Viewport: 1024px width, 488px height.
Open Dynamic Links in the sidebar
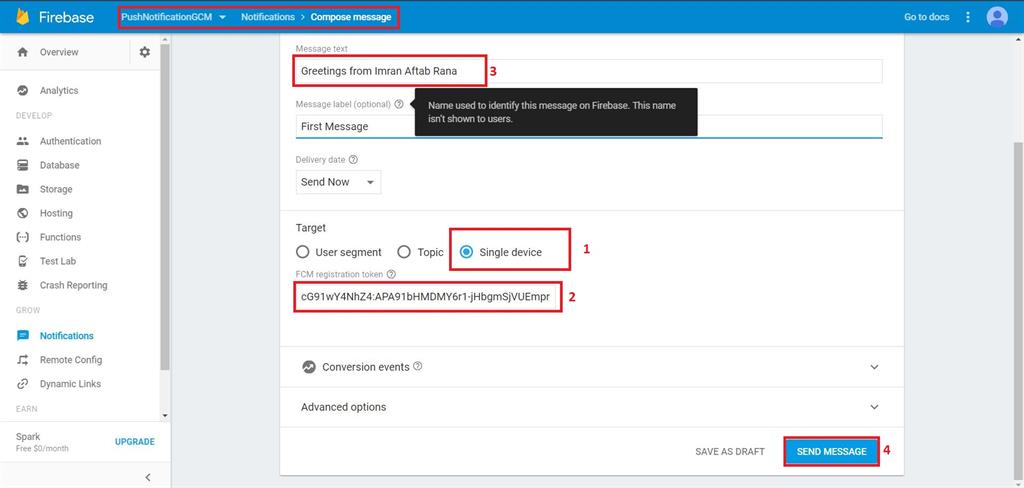click(x=71, y=384)
